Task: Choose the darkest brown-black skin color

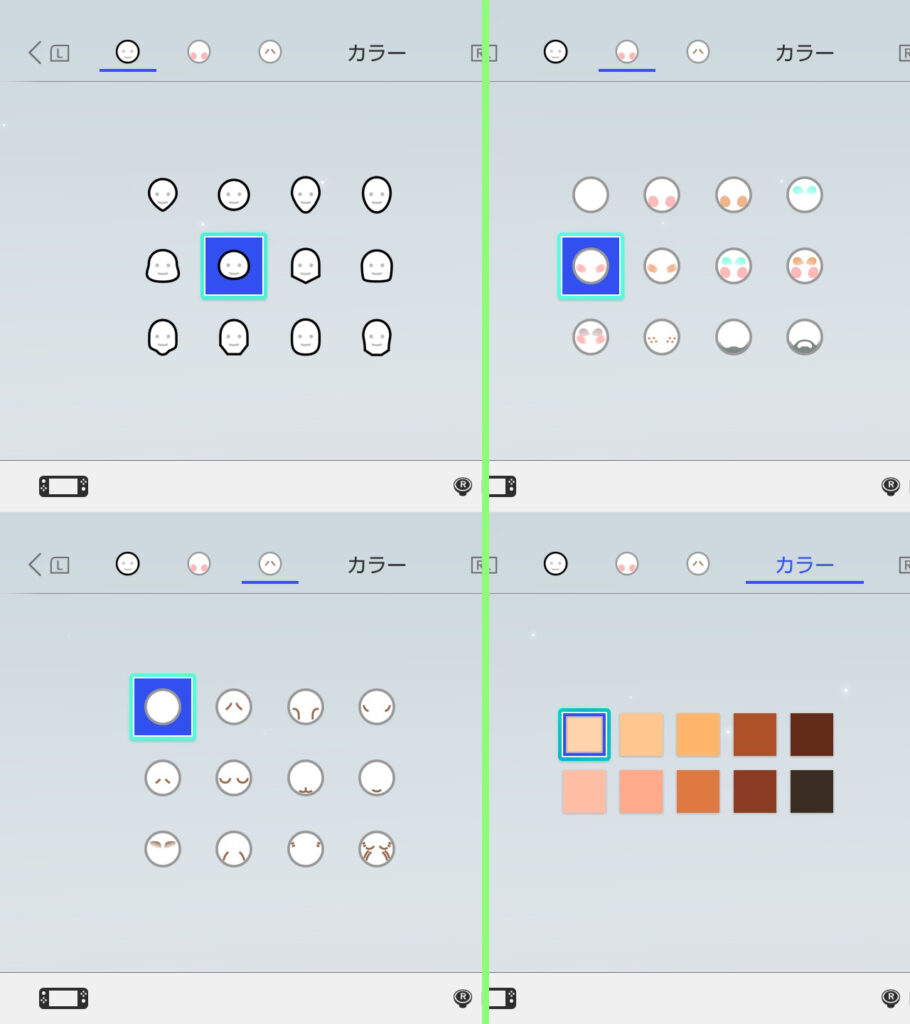Action: [811, 791]
